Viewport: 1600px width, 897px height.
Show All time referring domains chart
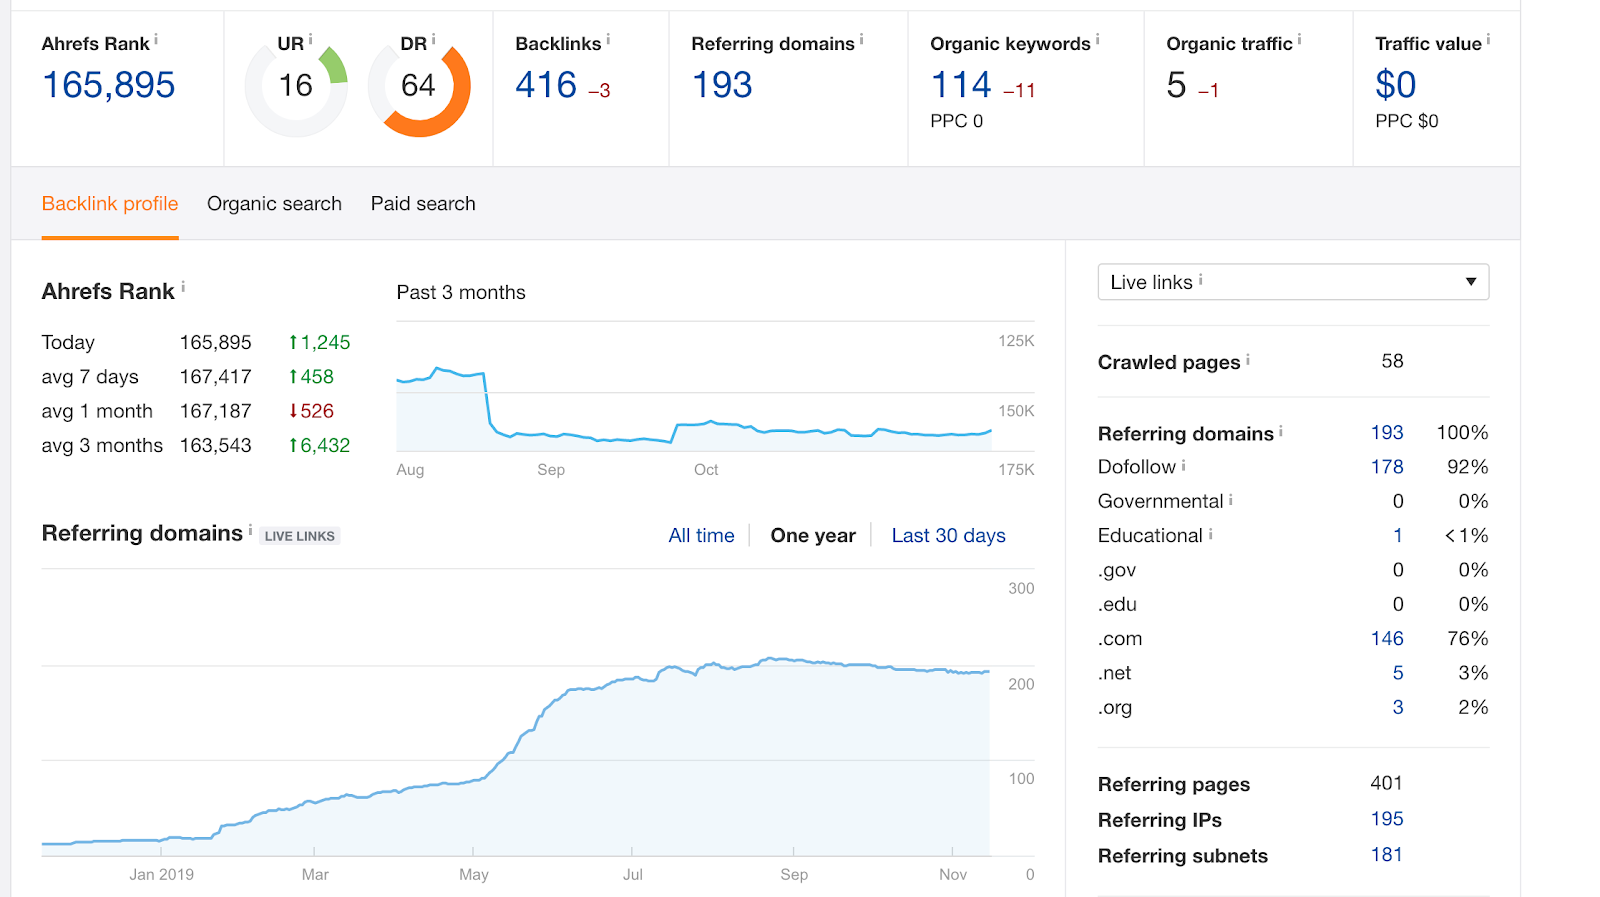[x=701, y=536]
